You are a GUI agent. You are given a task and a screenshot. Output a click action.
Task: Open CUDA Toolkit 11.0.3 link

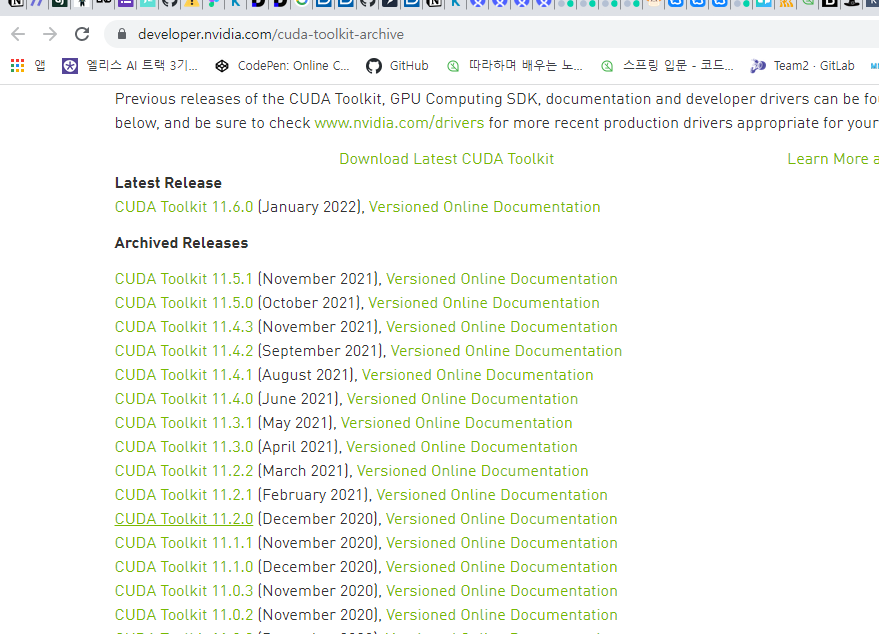(x=184, y=591)
